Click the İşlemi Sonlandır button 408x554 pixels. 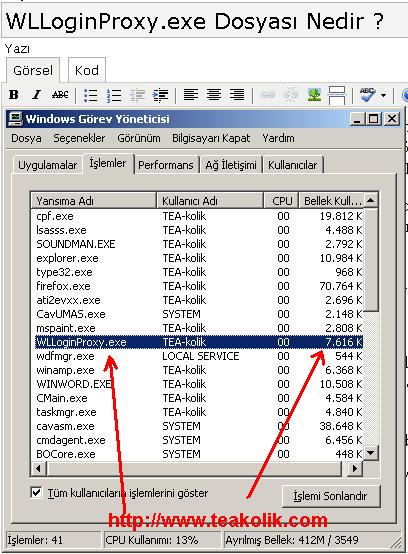pyautogui.click(x=331, y=496)
